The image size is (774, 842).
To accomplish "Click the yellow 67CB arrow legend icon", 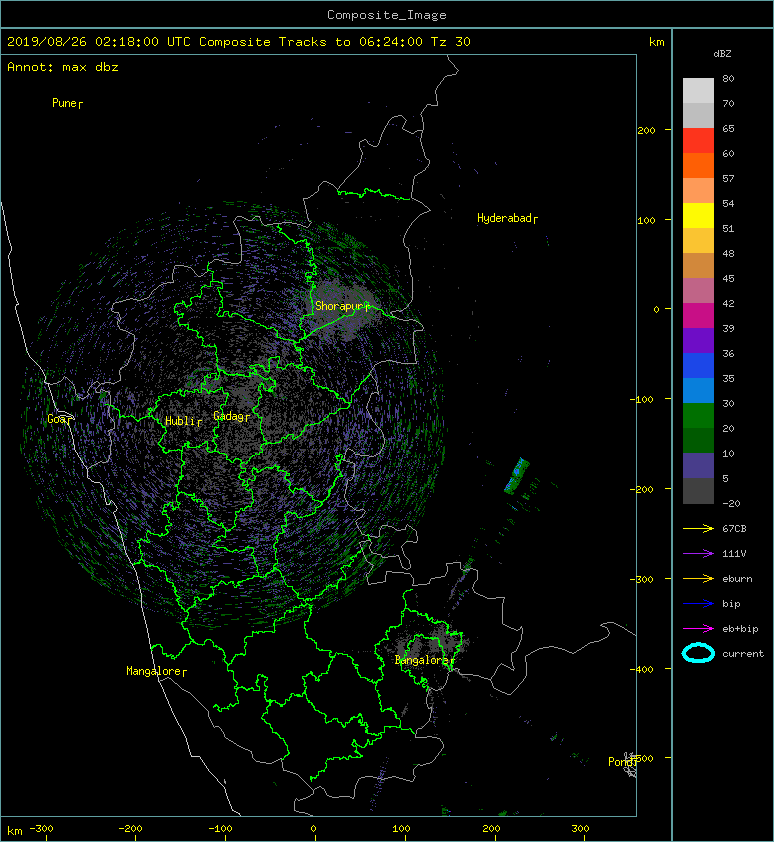I will 698,528.
